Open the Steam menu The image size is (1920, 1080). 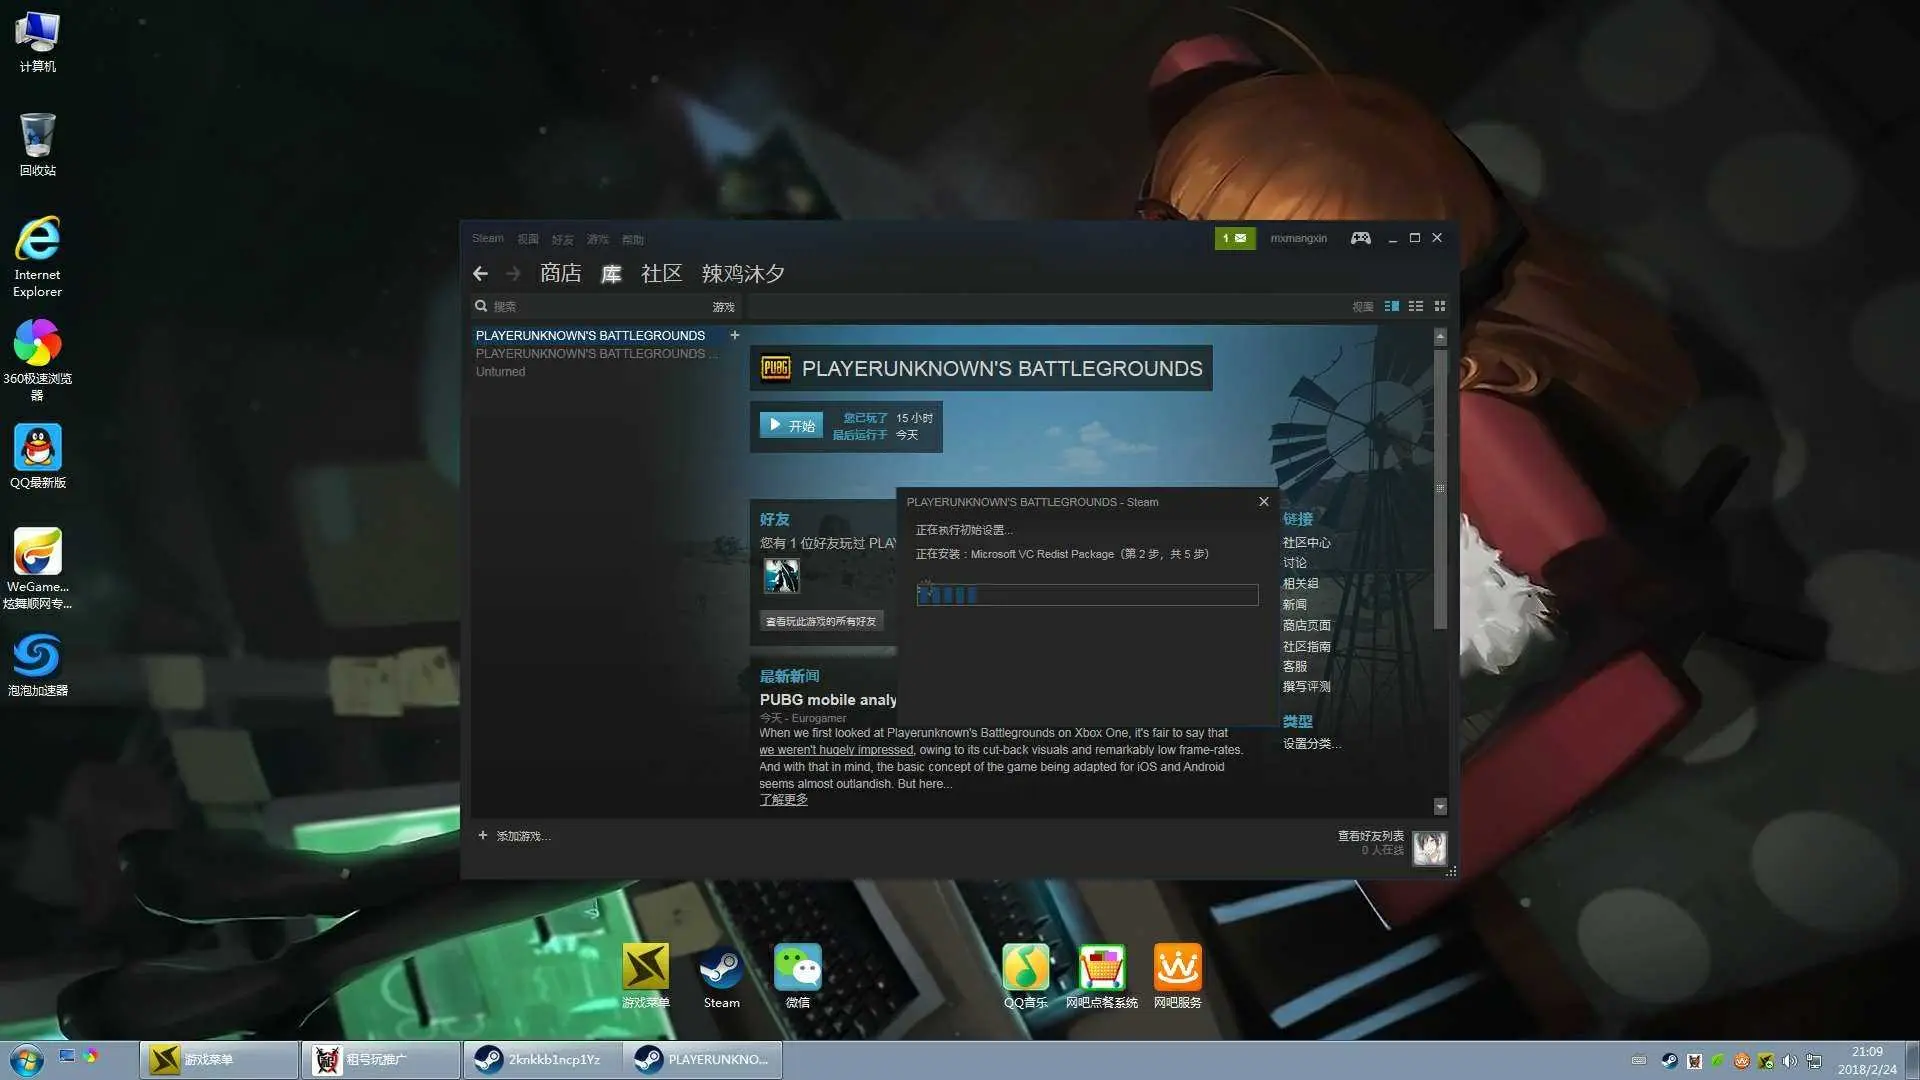488,238
